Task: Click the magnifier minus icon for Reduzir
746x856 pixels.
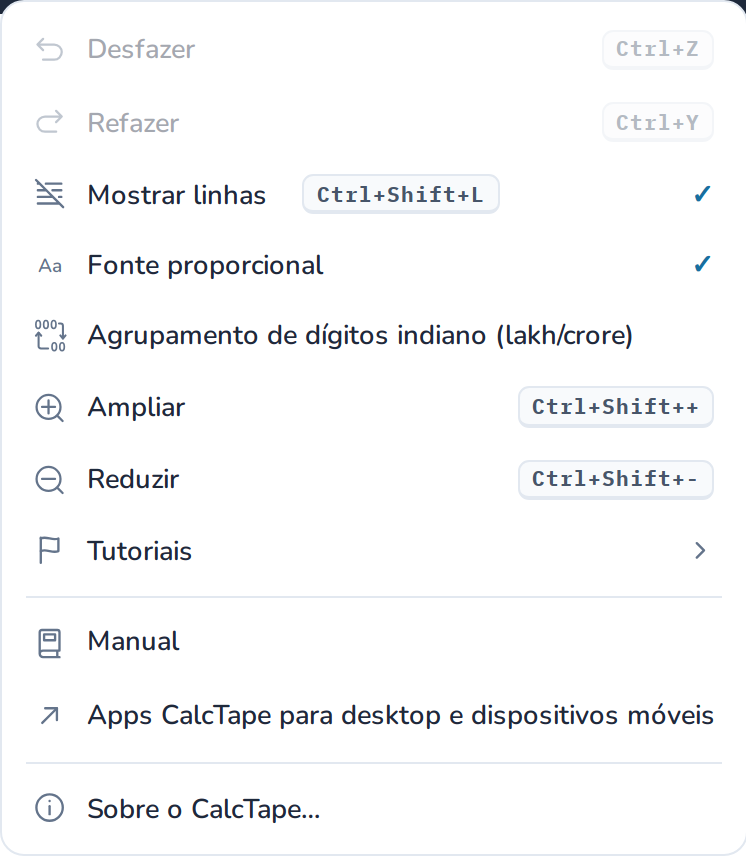Action: [50, 480]
